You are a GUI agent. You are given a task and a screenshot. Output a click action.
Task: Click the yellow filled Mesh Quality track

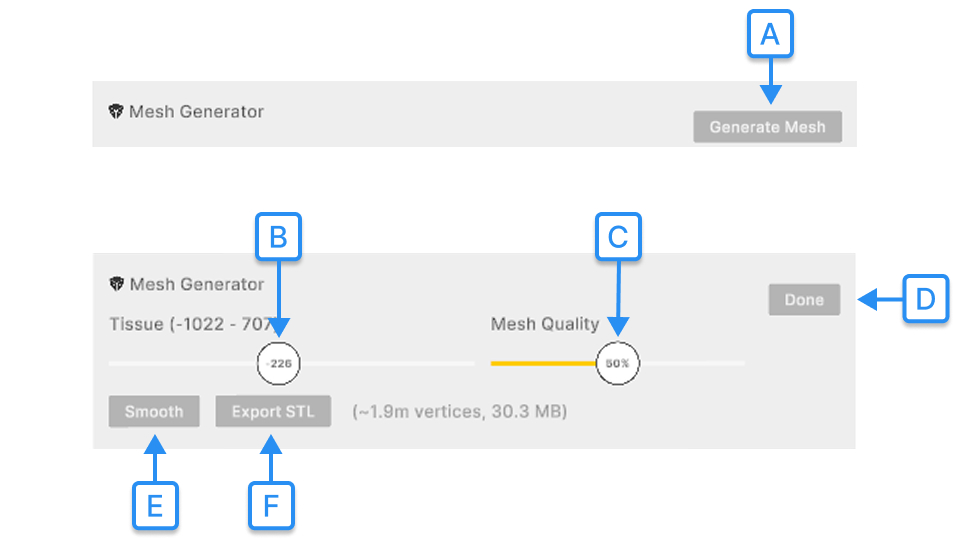click(540, 363)
